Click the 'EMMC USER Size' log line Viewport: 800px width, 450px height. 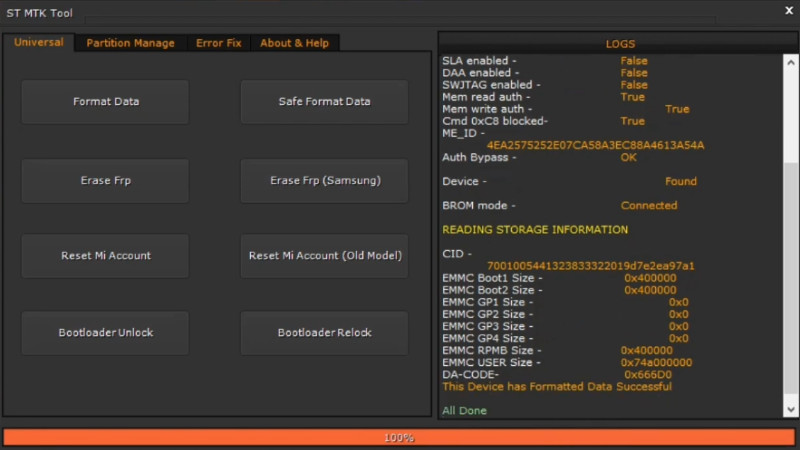567,363
